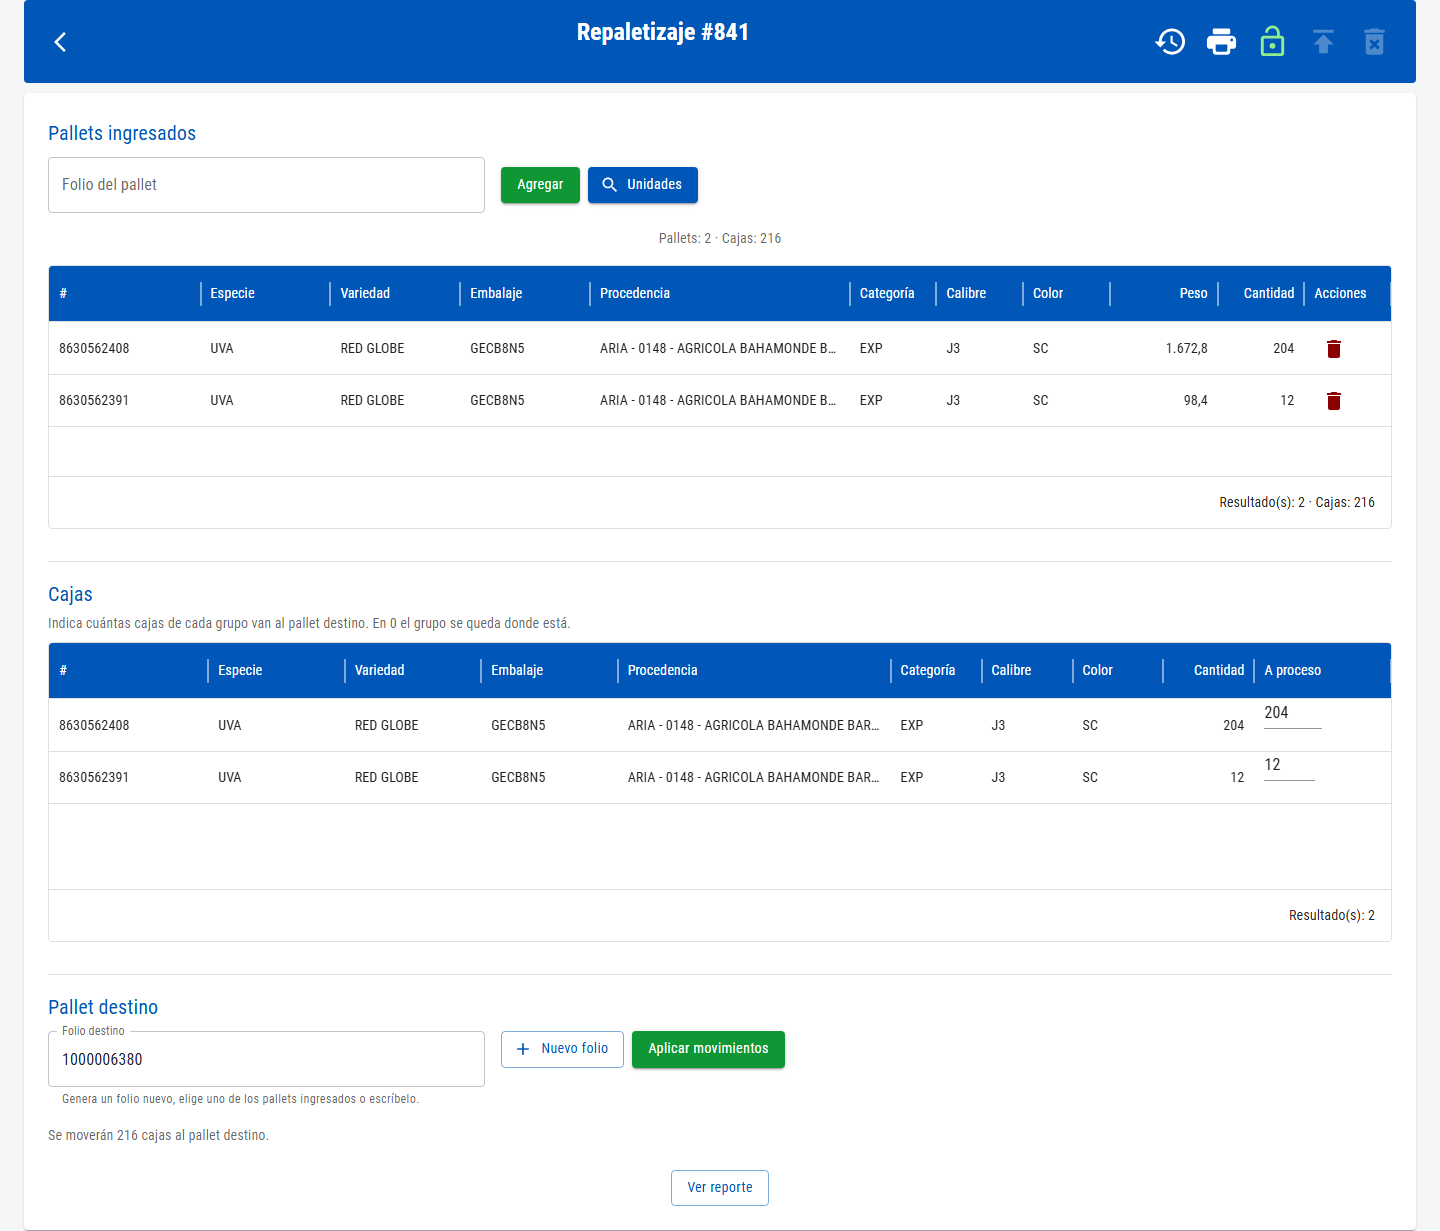Click the upload arrow icon in header
Image resolution: width=1440 pixels, height=1231 pixels.
tap(1323, 42)
